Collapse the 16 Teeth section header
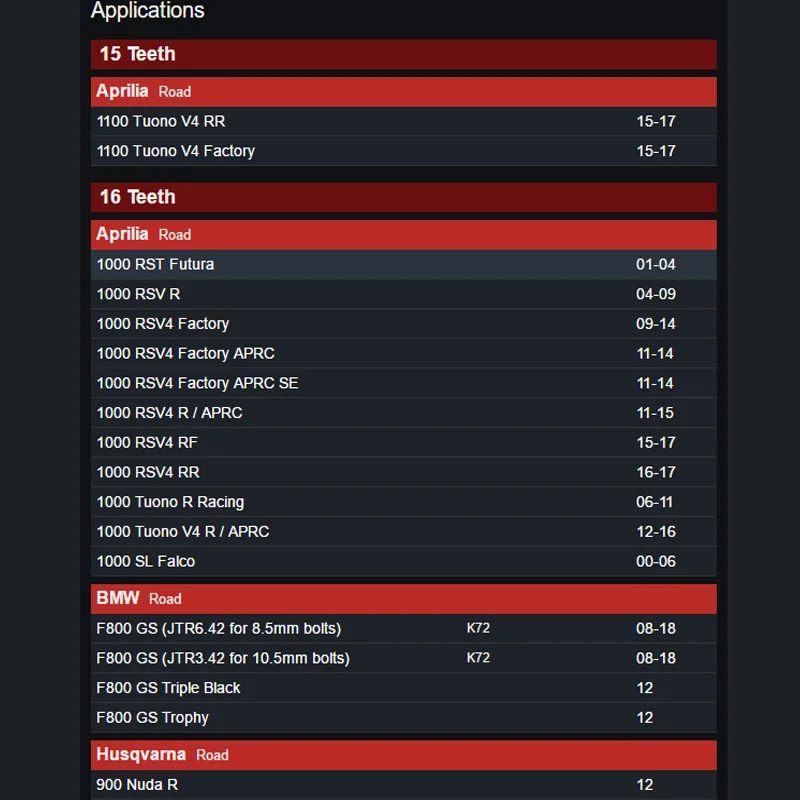Viewport: 800px width, 800px height. click(x=404, y=197)
